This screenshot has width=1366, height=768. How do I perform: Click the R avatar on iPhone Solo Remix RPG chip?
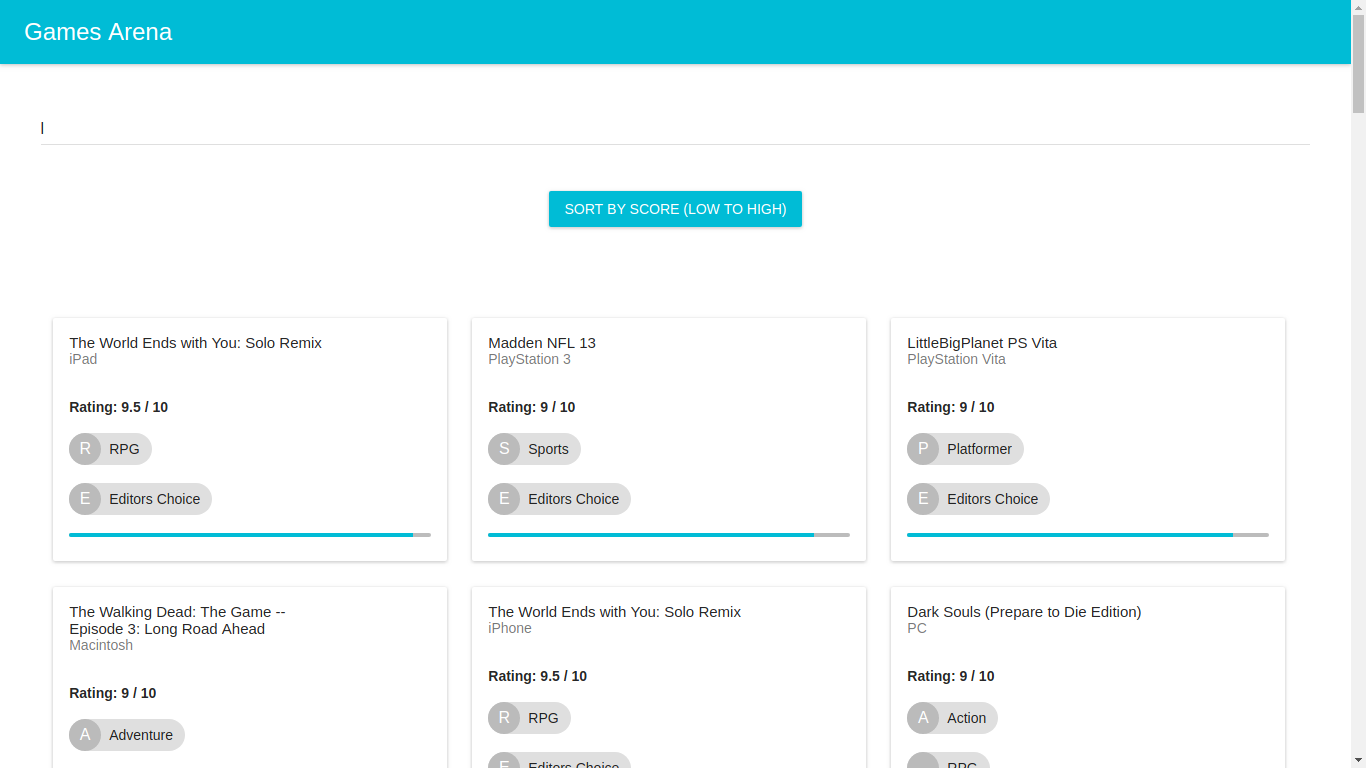pos(504,718)
